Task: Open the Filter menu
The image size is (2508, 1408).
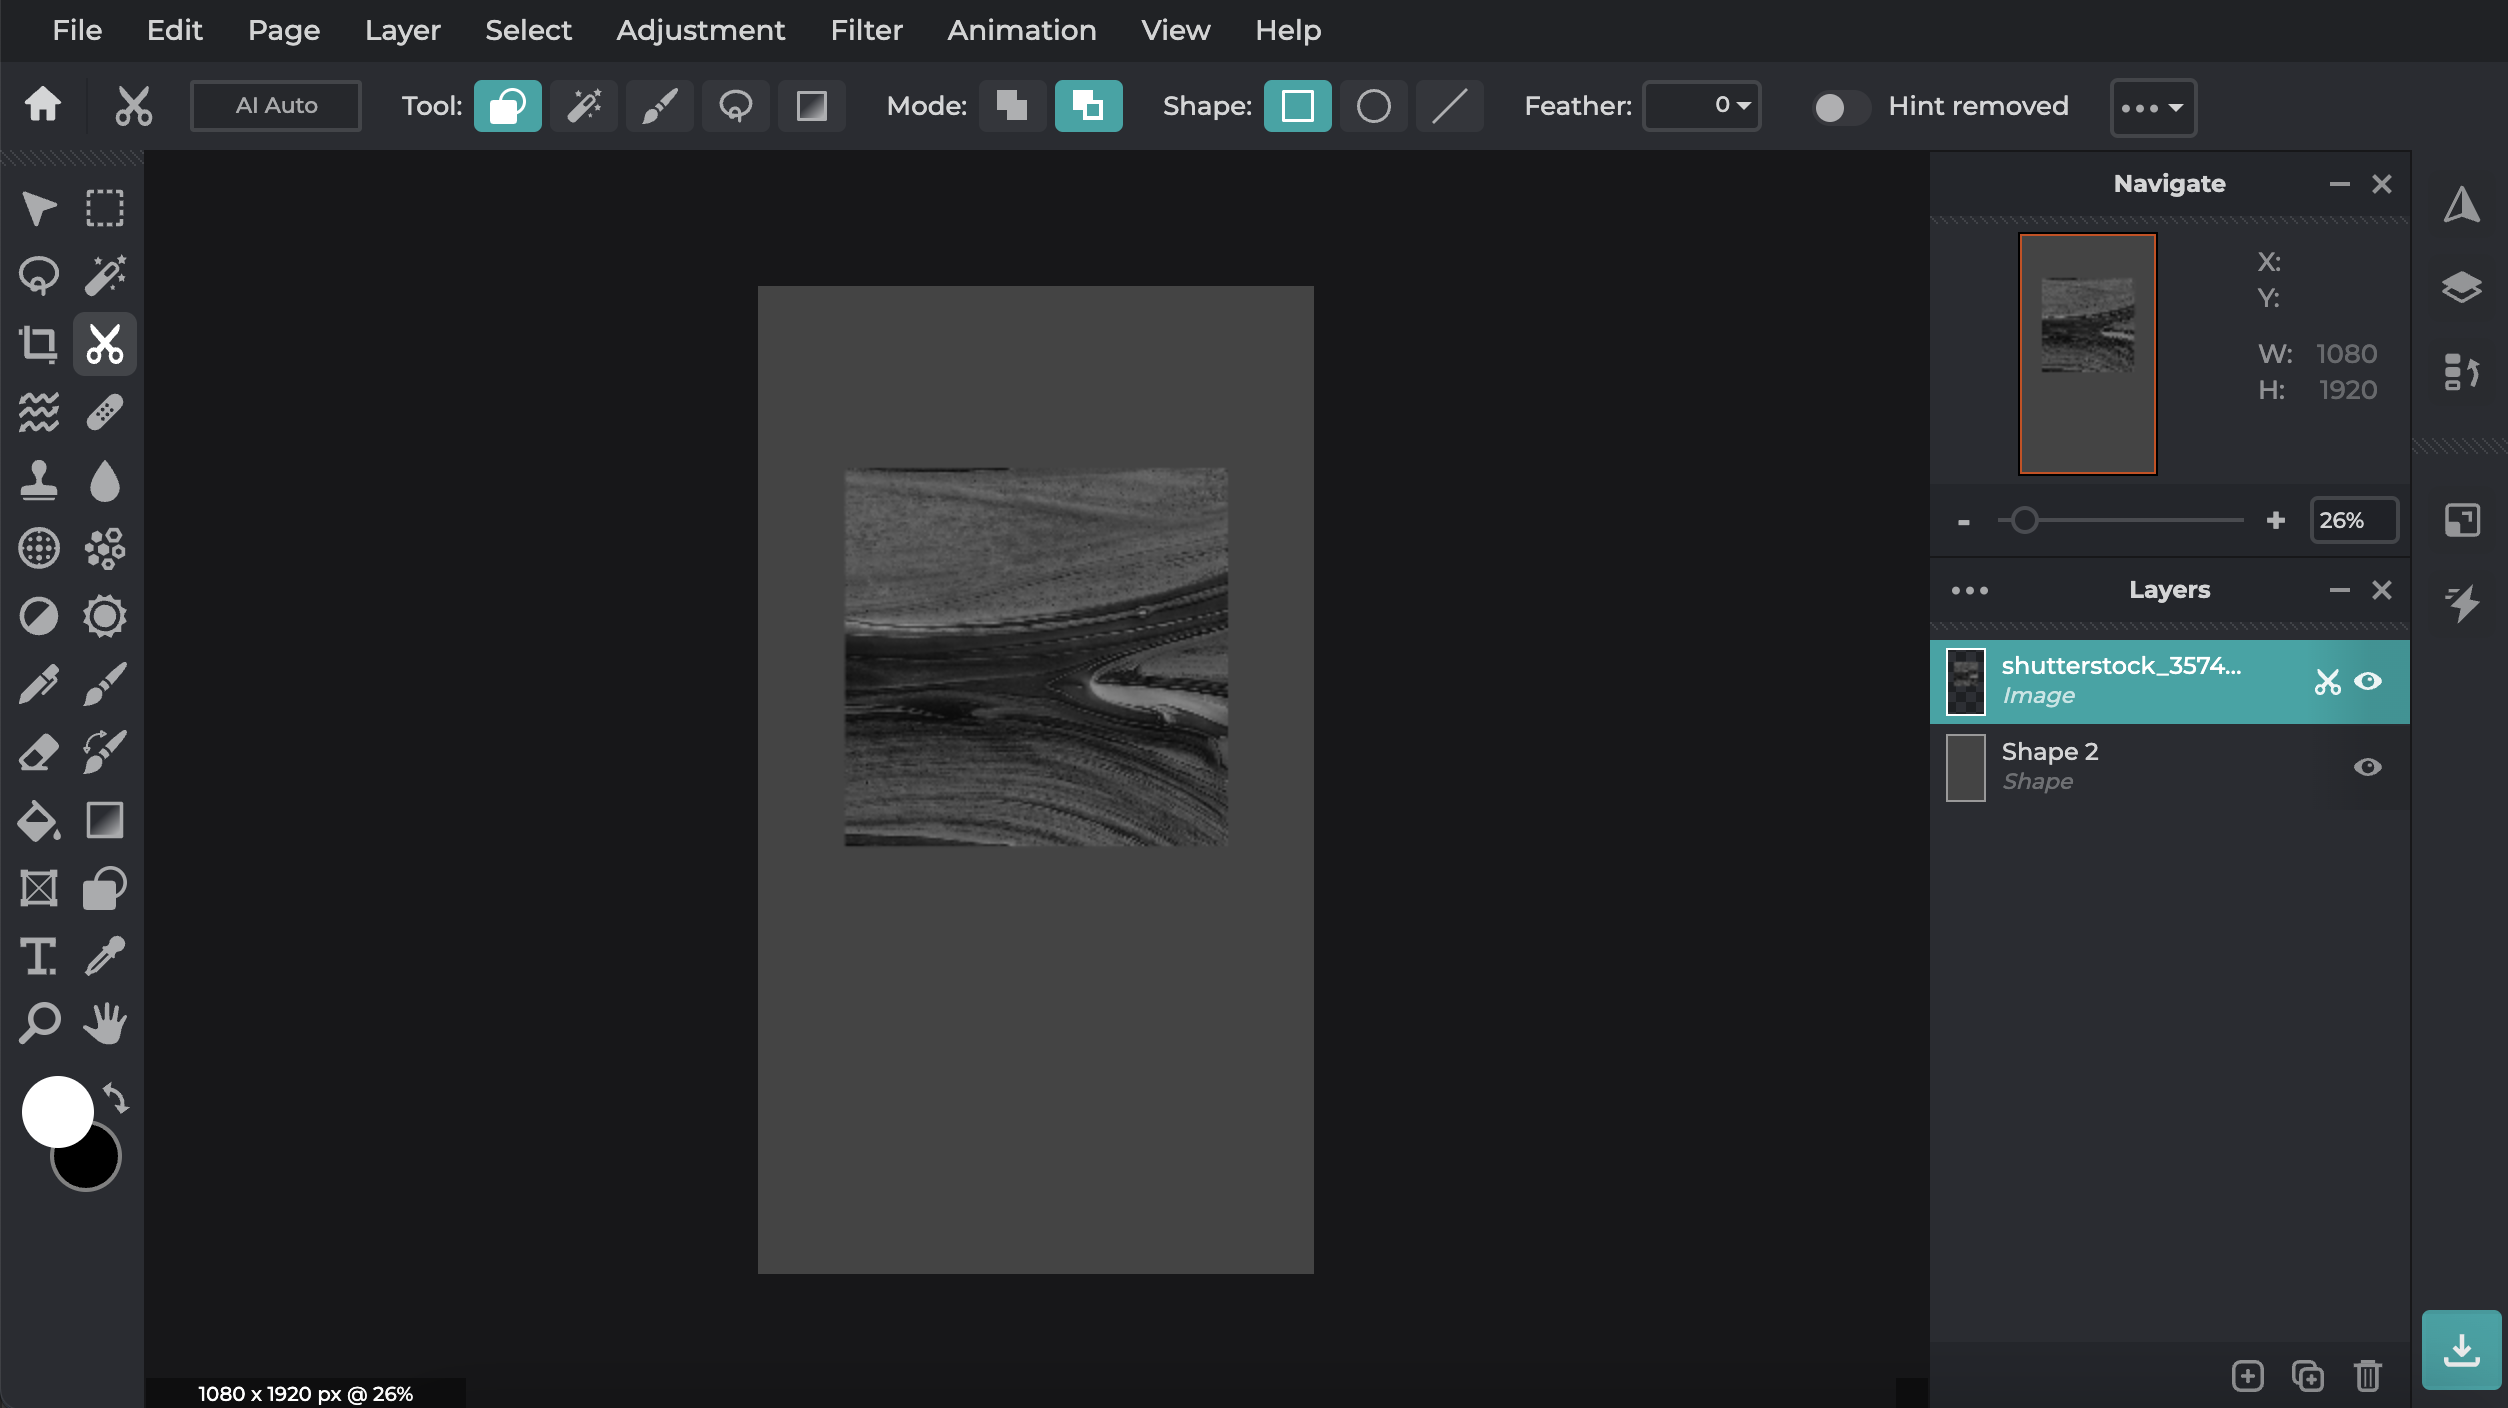Action: click(866, 30)
